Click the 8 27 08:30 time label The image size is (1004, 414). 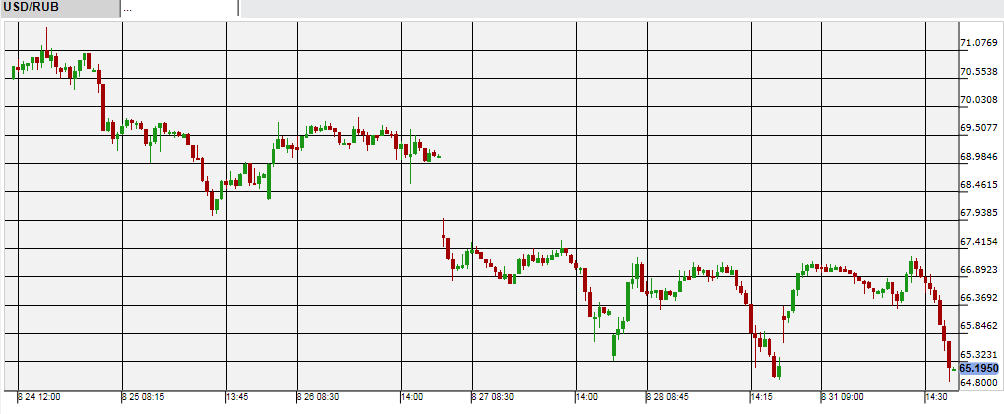493,397
